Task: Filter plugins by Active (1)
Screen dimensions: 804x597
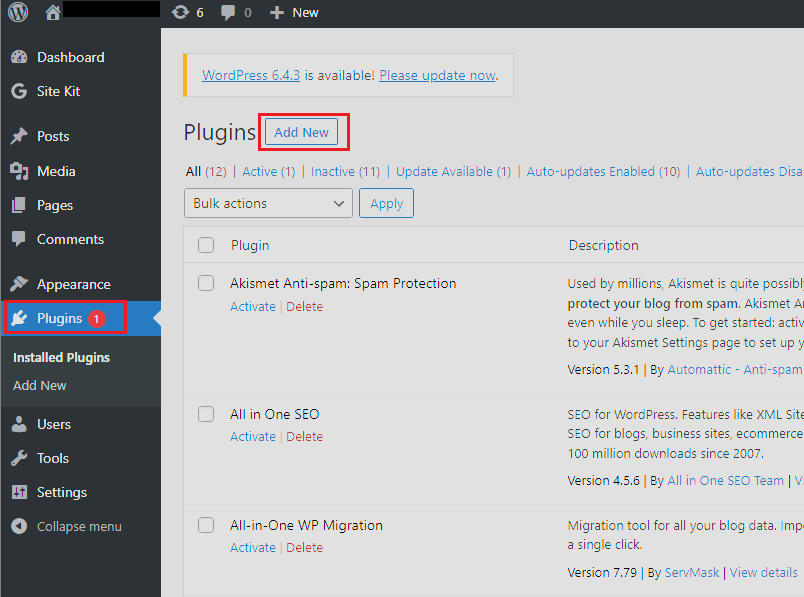Action: (x=269, y=171)
